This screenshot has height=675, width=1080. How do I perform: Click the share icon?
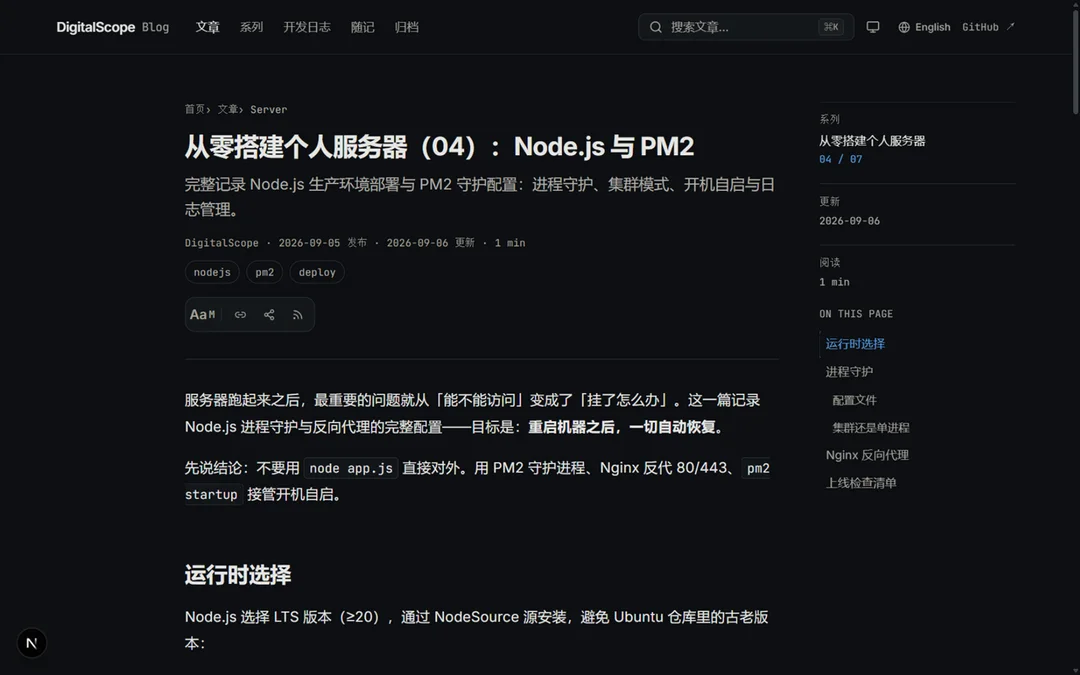[269, 315]
